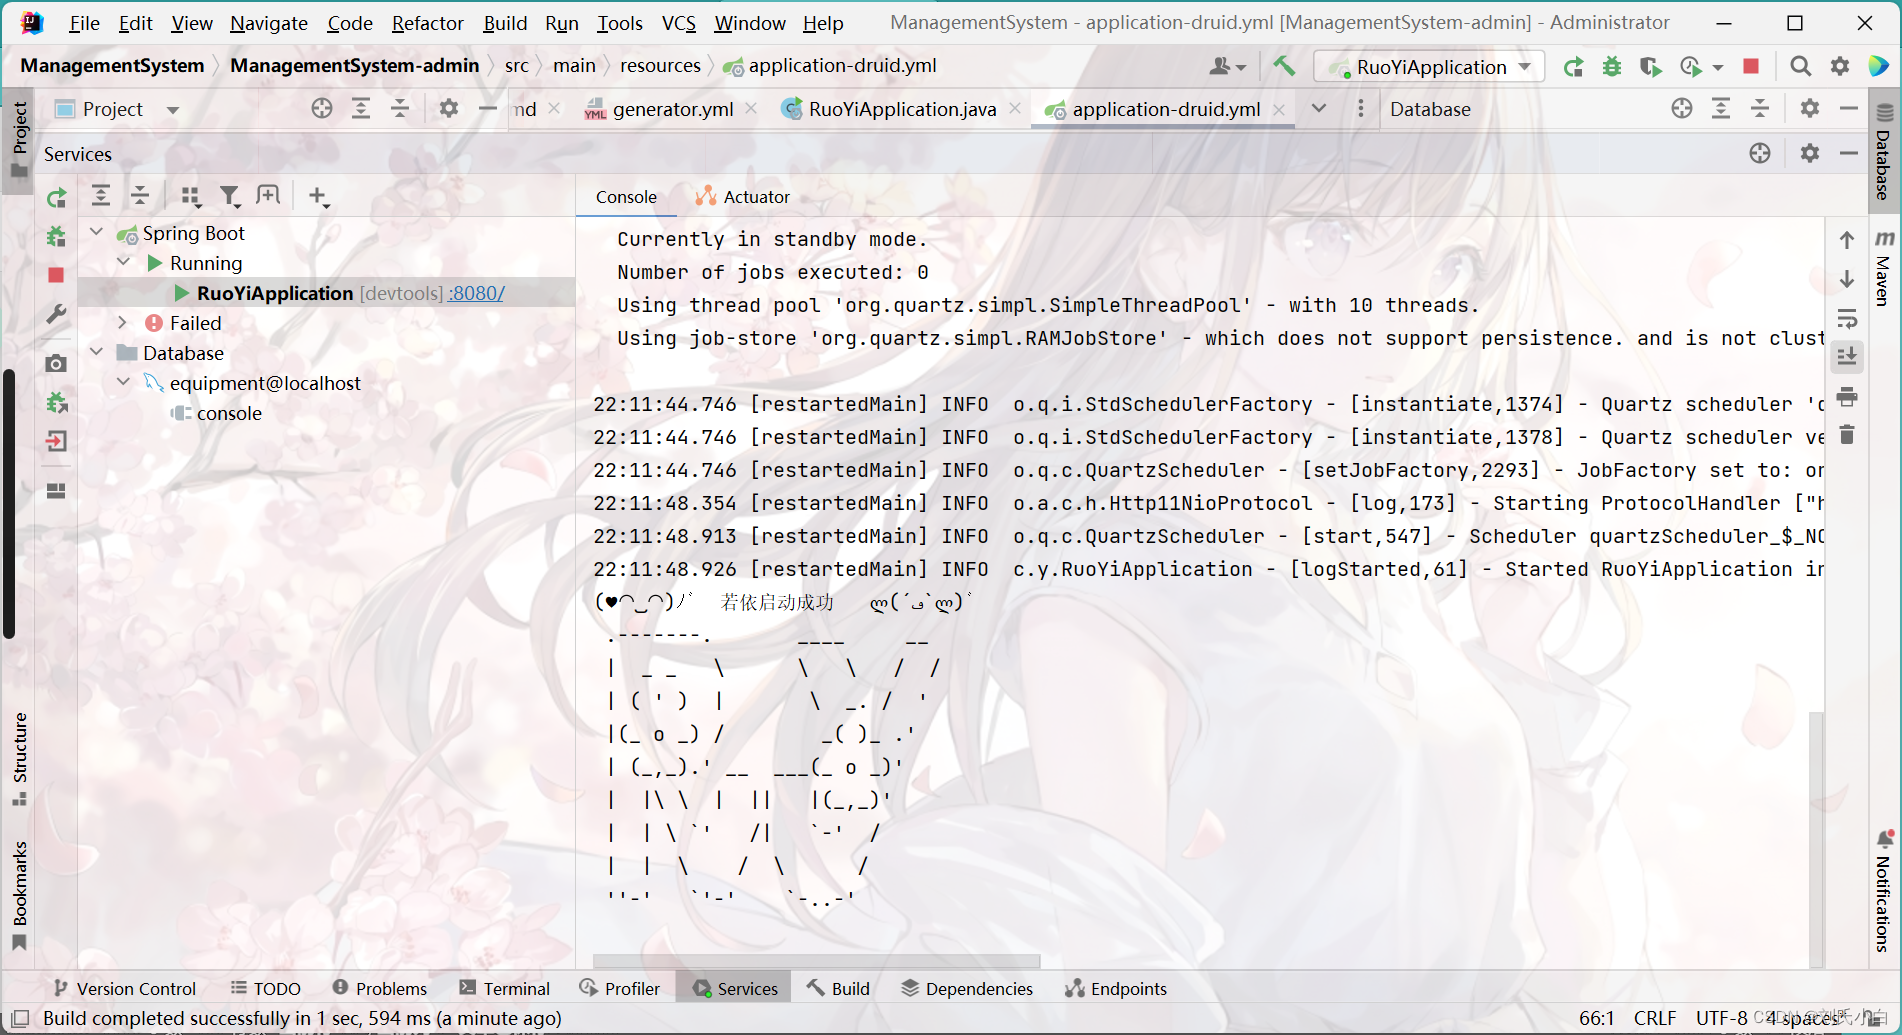Screen dimensions: 1902x1035
Task: Open the Terminal tool window
Action: pos(505,988)
